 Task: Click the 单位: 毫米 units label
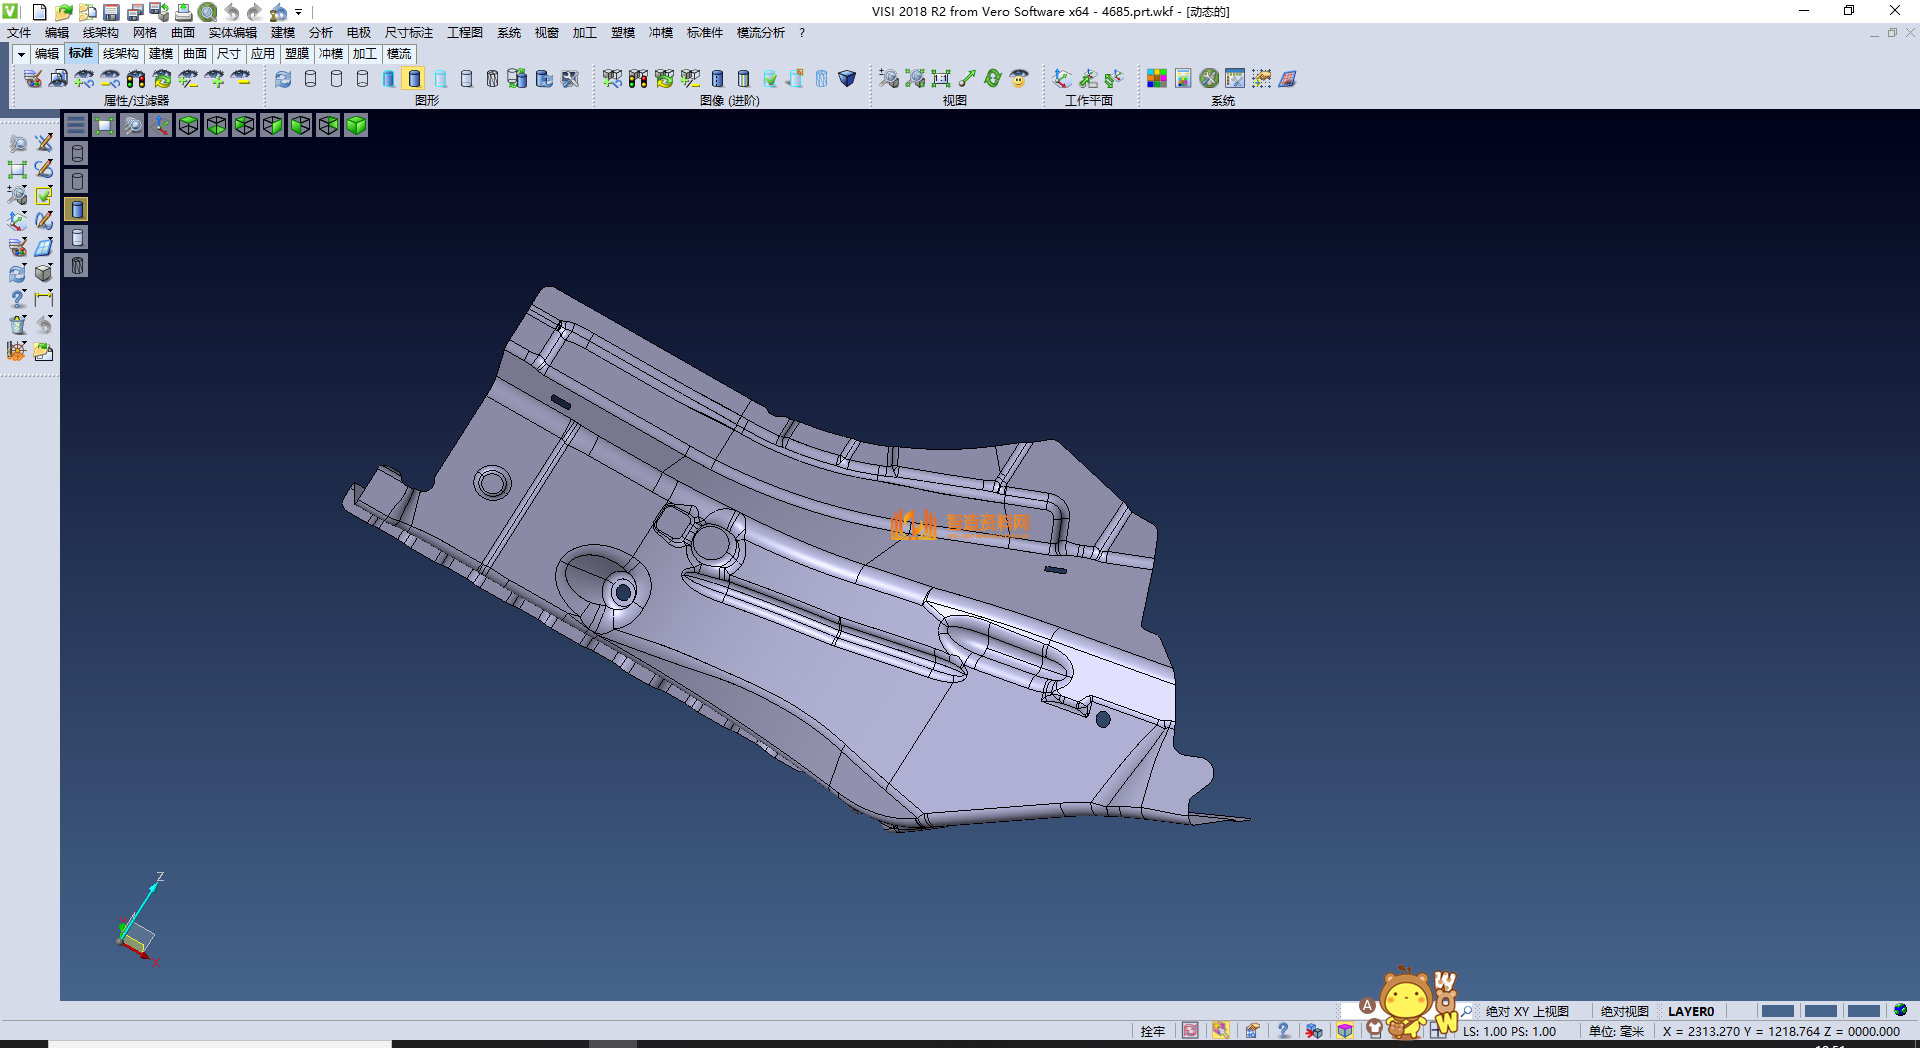coord(1616,1031)
